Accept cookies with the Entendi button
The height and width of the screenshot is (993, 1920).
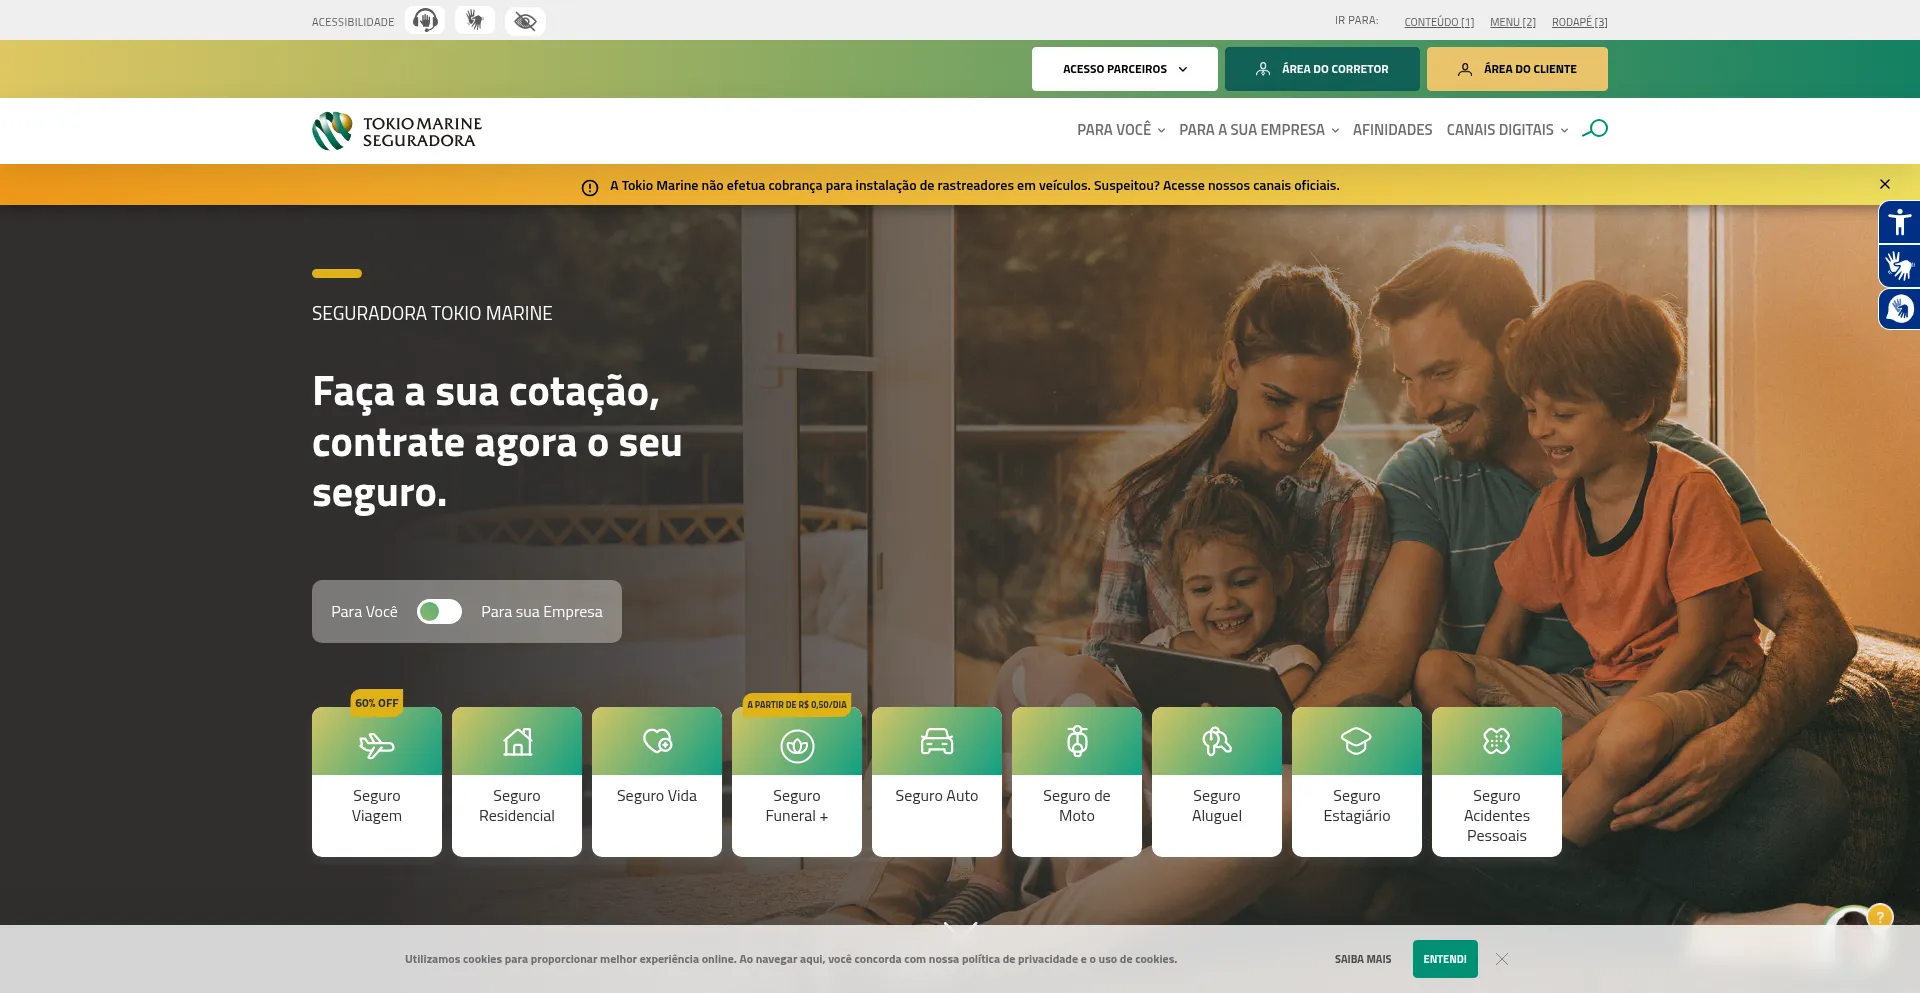[x=1445, y=959]
